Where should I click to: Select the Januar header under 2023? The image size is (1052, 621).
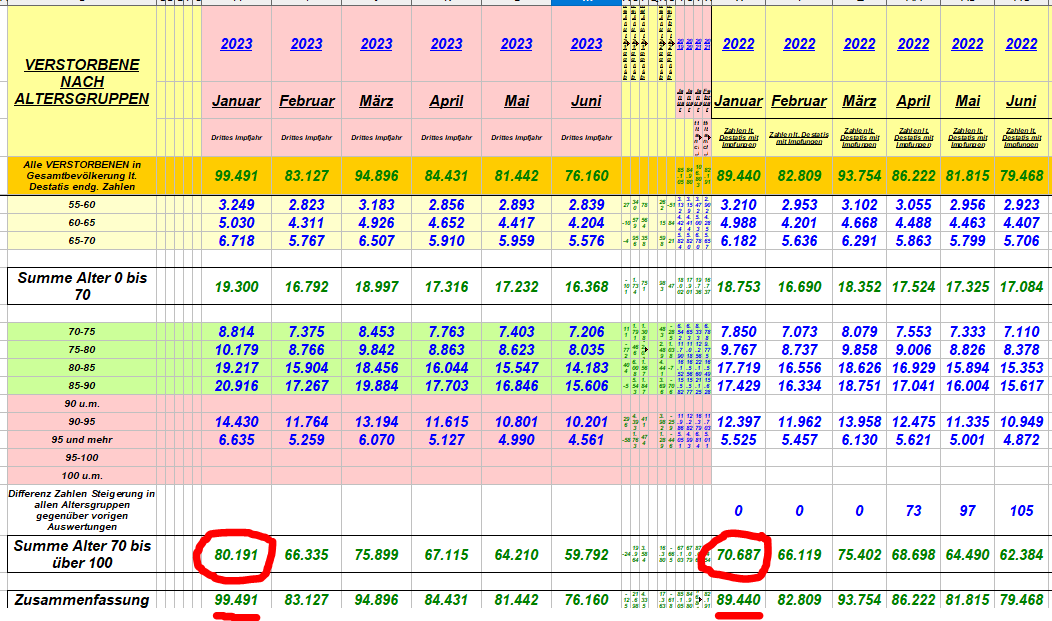point(236,101)
